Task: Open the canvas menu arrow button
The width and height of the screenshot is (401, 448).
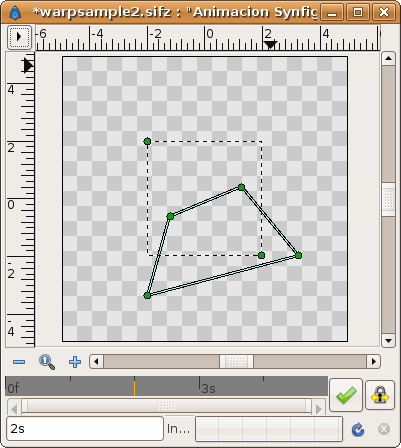Action: pyautogui.click(x=19, y=37)
